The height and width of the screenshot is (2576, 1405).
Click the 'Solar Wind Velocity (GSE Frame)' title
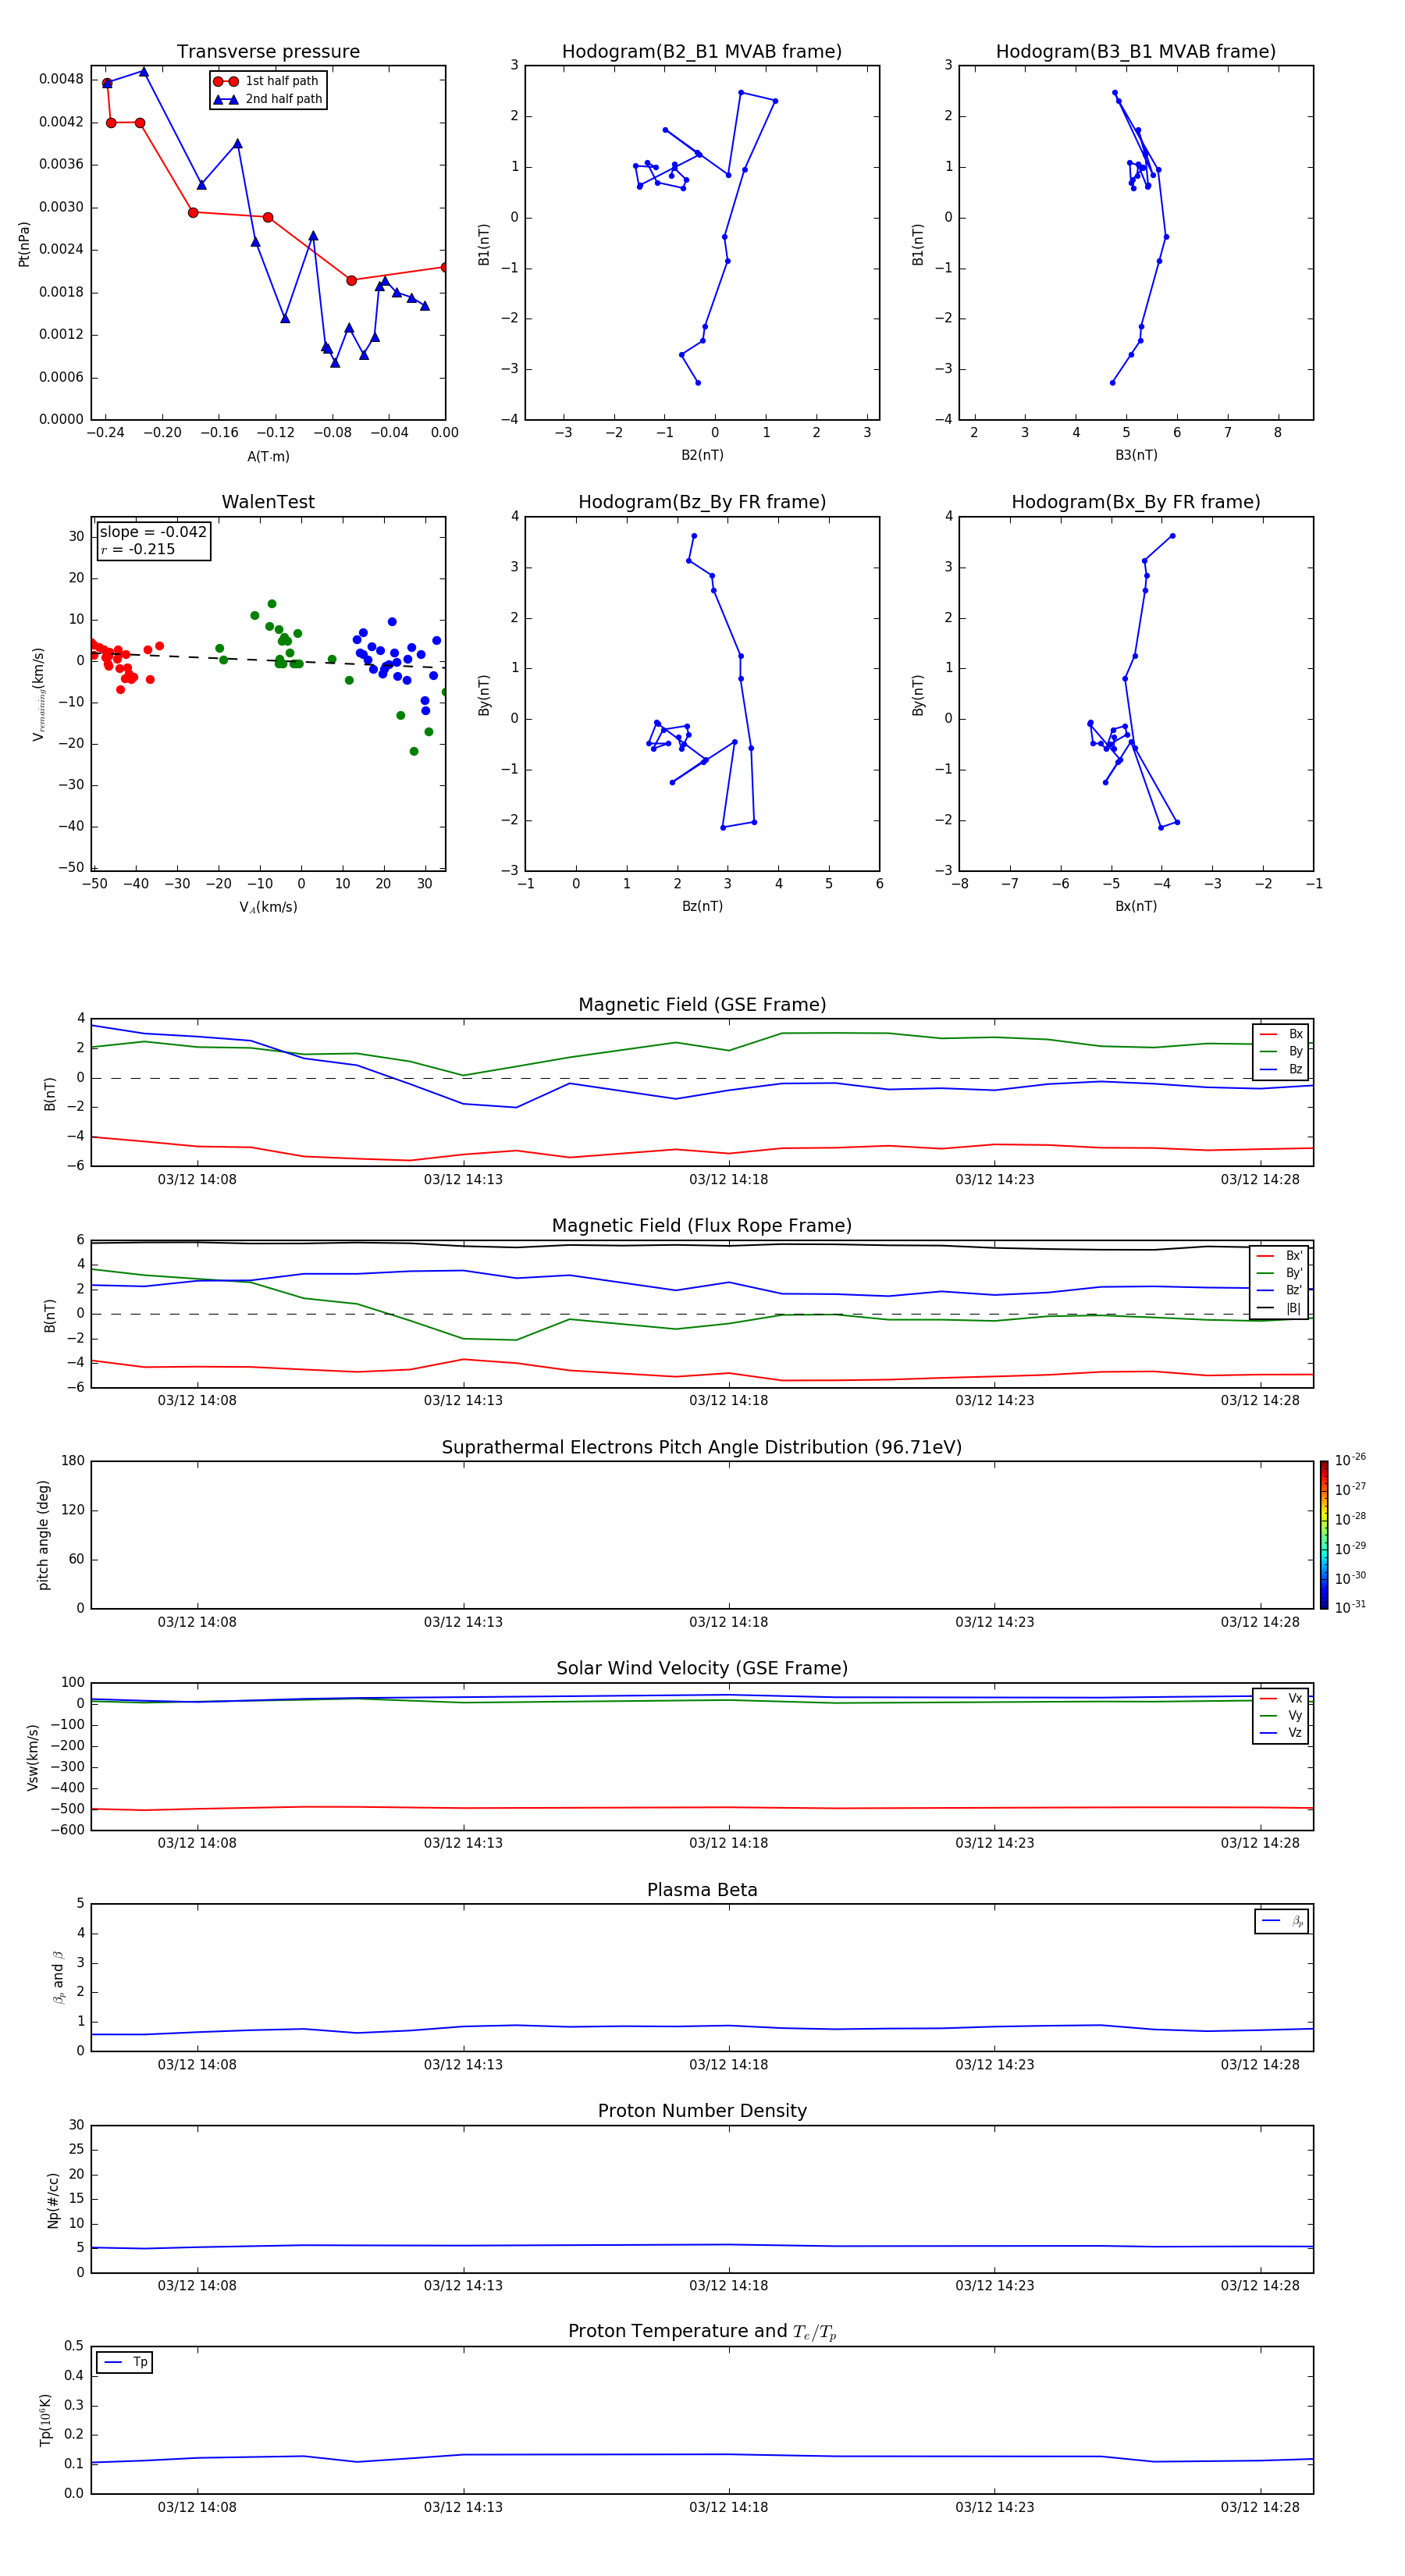point(702,1668)
